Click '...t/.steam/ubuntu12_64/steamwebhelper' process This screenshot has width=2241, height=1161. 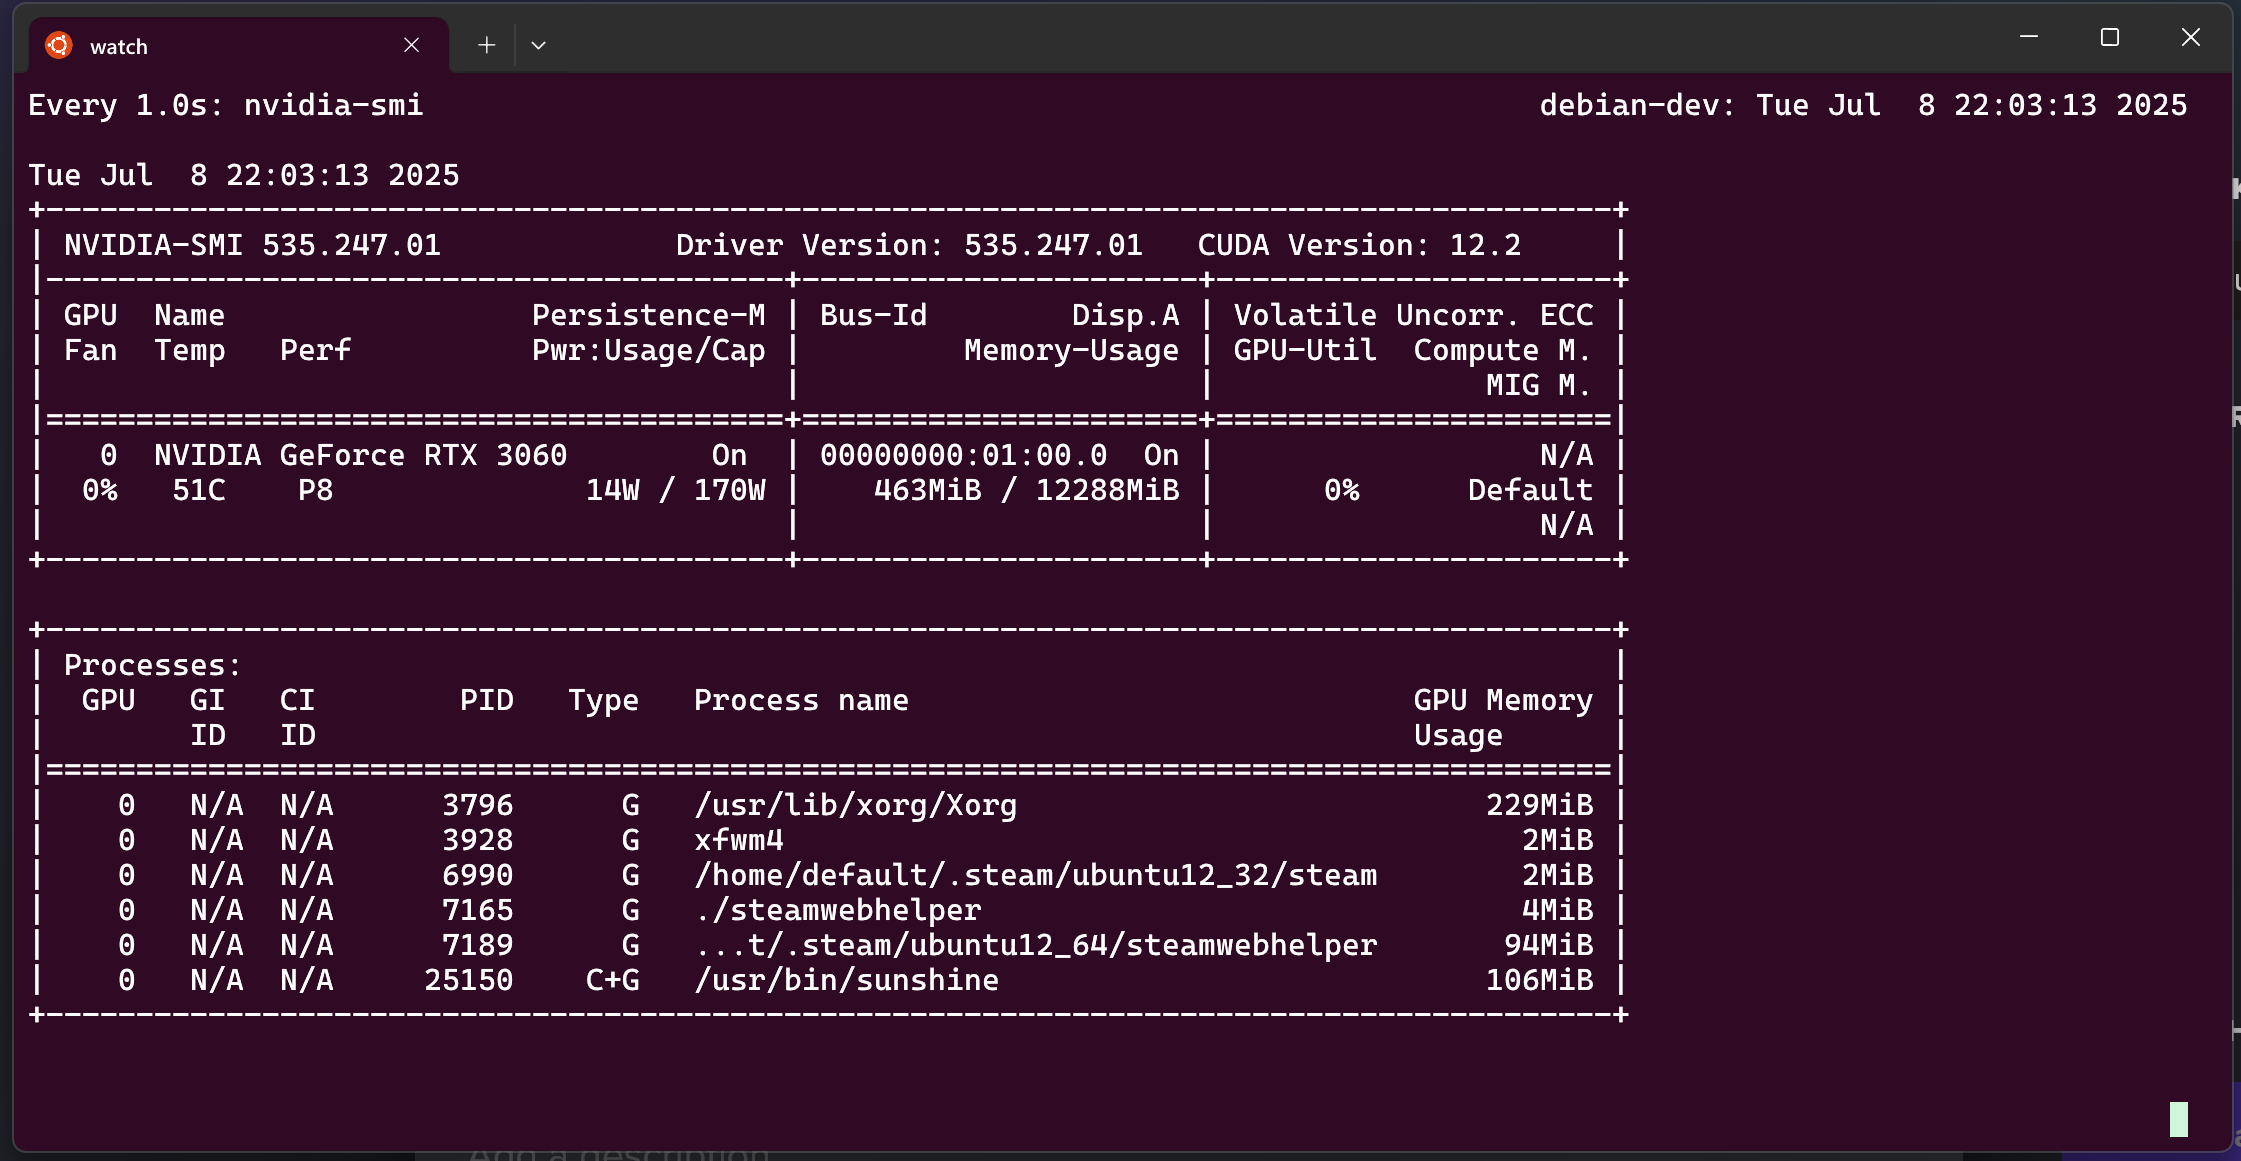[1035, 945]
